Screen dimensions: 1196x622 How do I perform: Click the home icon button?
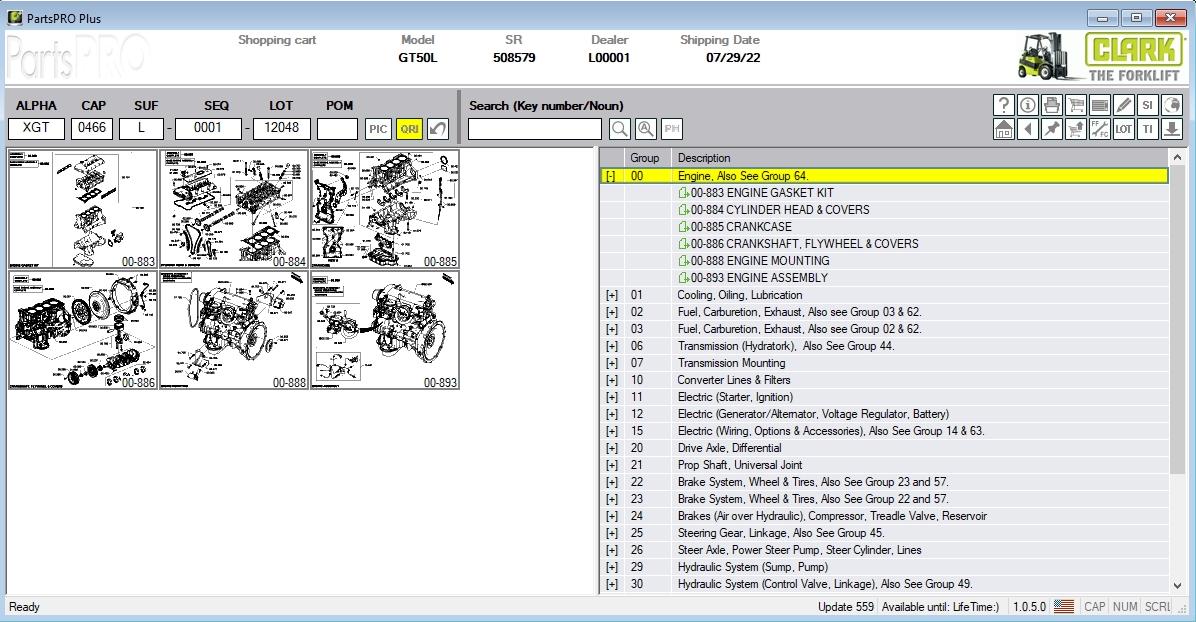coord(1004,129)
